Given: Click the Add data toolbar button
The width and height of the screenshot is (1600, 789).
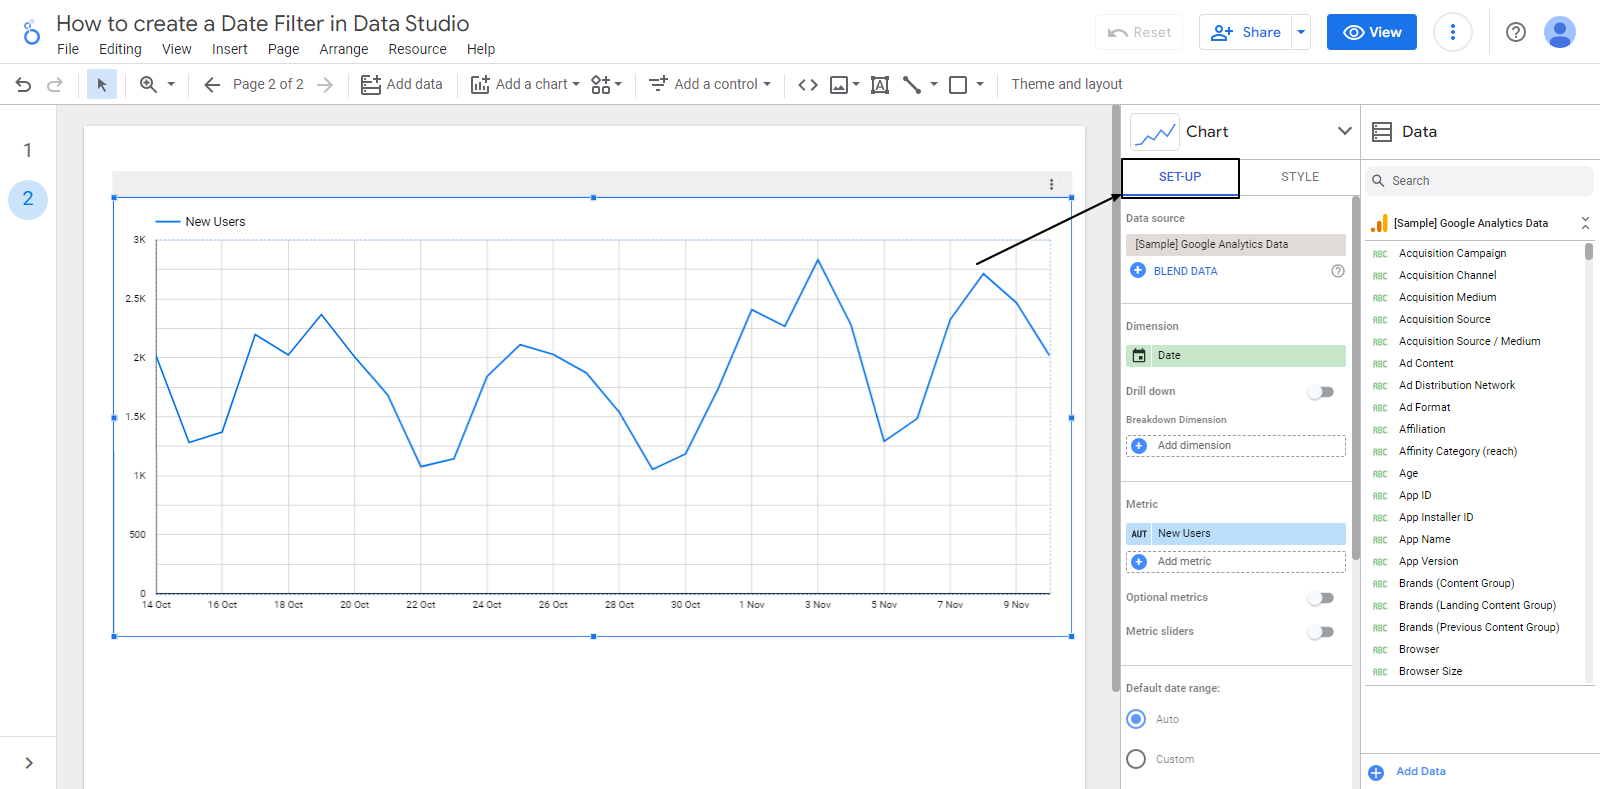Looking at the screenshot, I should tap(402, 85).
